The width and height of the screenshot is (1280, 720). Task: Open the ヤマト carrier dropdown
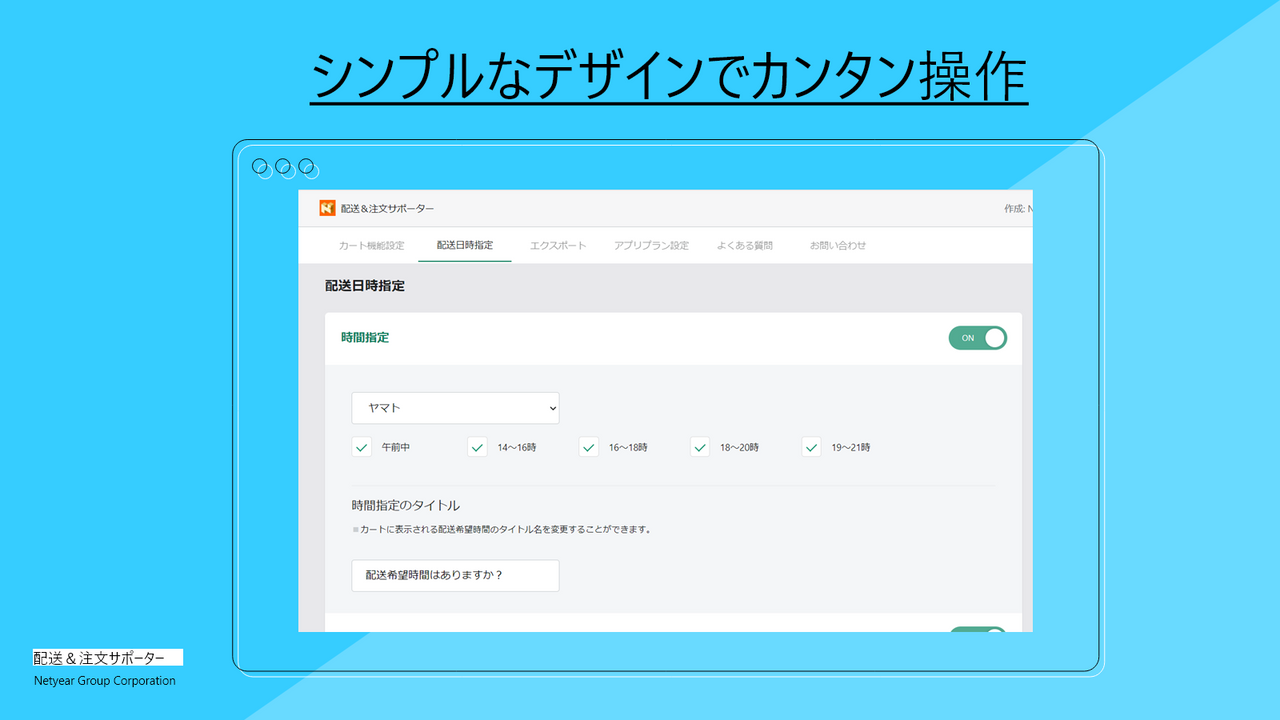455,408
